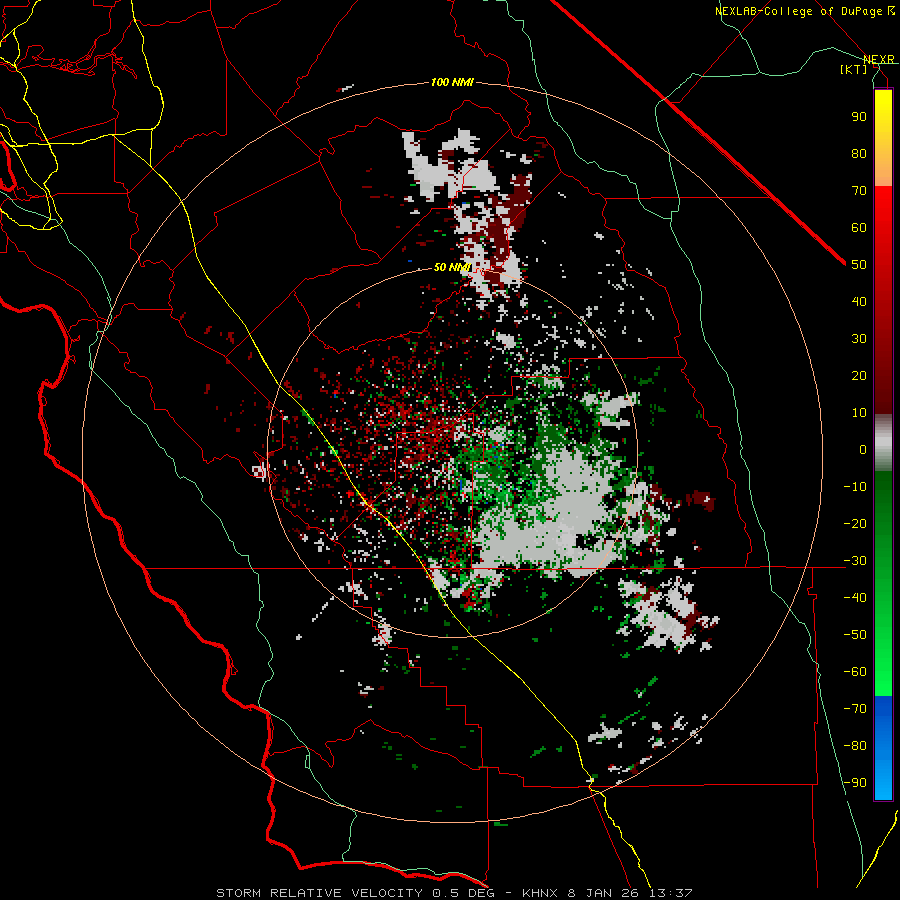900x900 pixels.
Task: Click the blue bottom band of the color bar
Action: tap(883, 748)
